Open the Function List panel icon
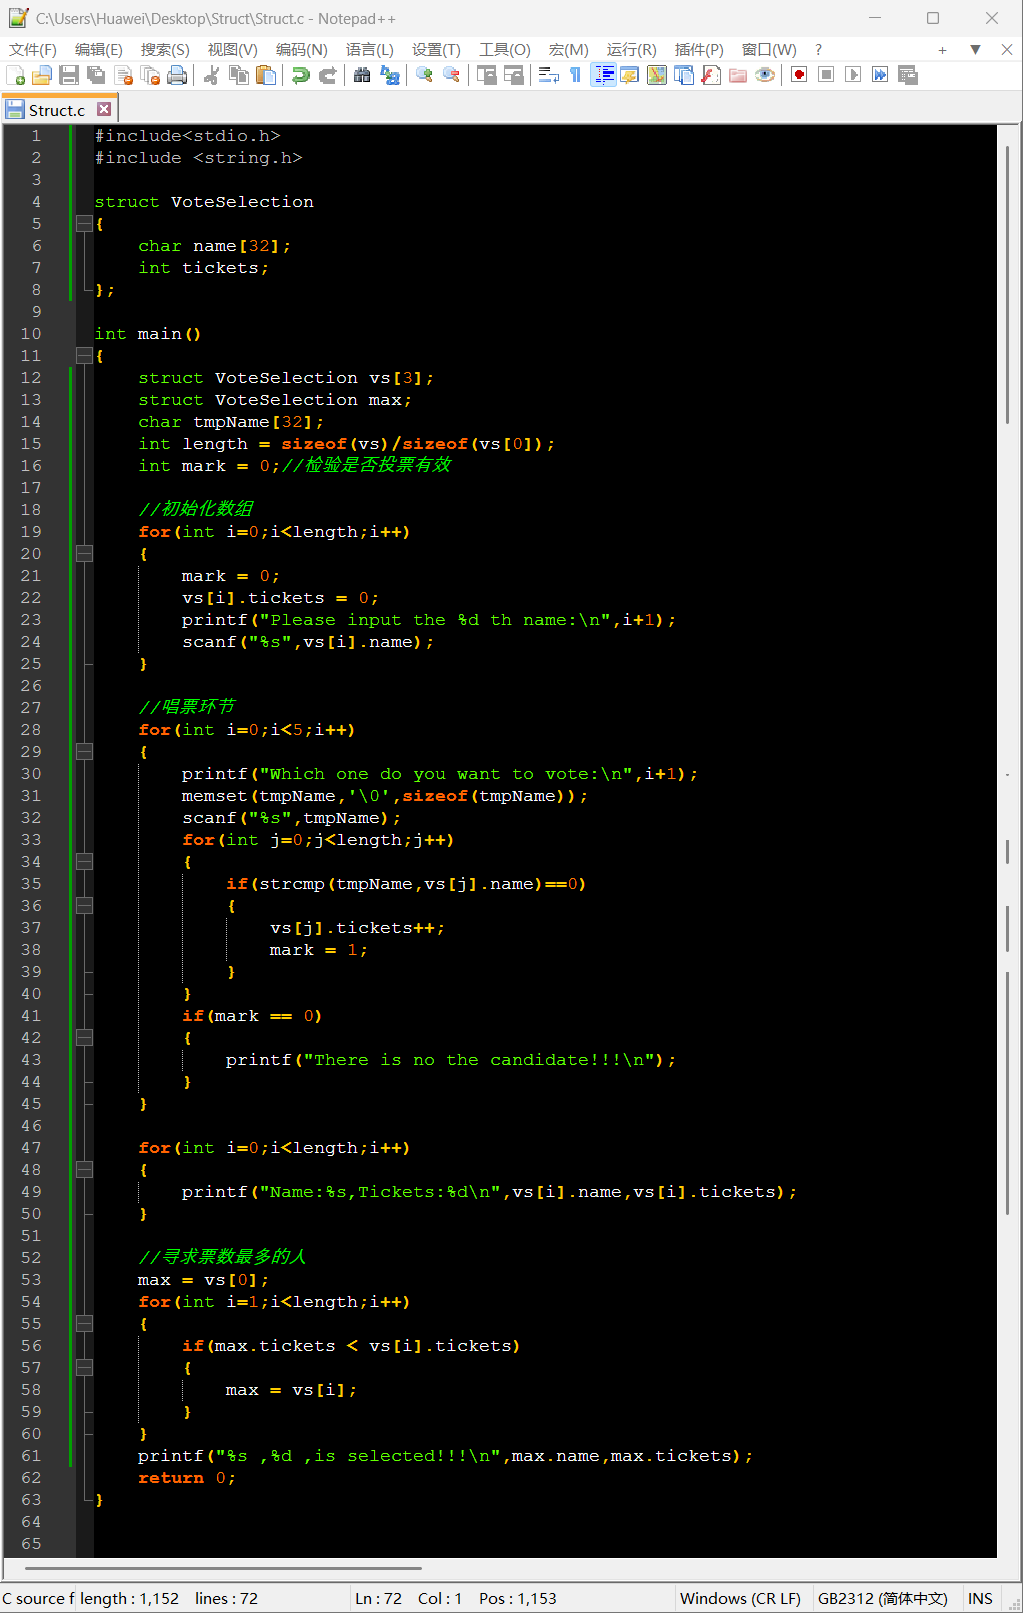 pos(711,75)
